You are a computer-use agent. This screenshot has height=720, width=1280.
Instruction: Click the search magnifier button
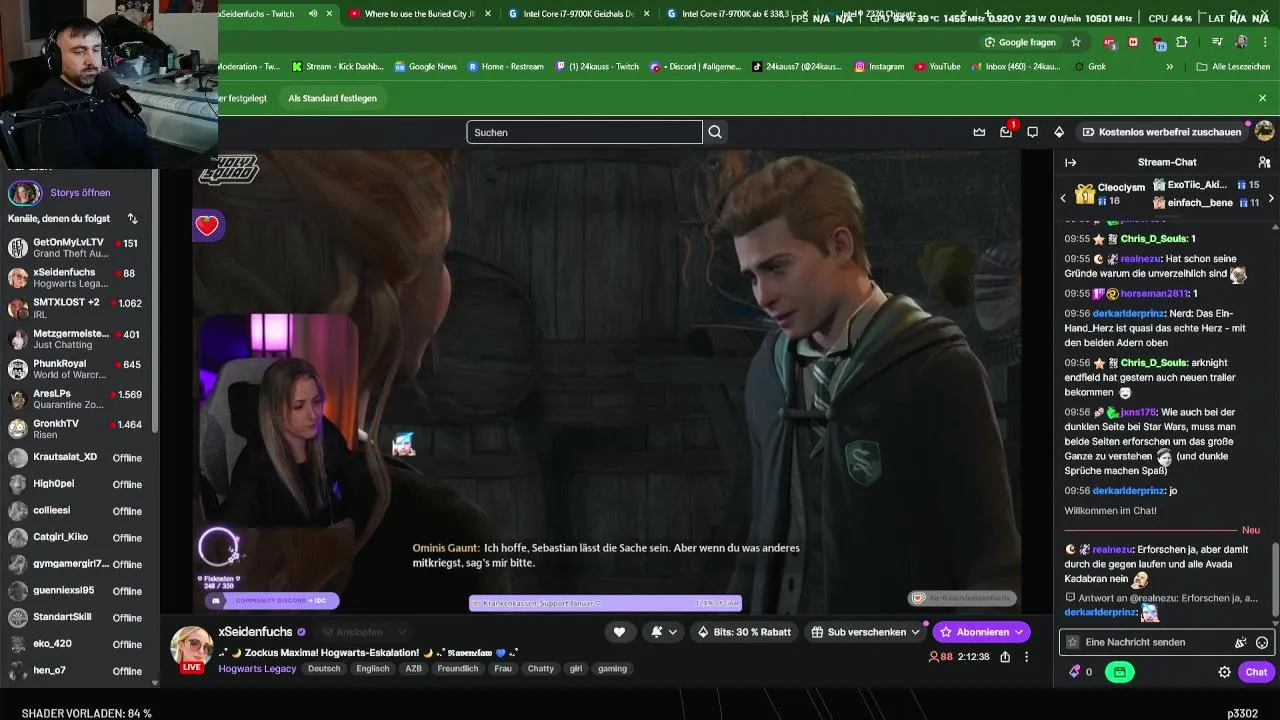coord(715,132)
